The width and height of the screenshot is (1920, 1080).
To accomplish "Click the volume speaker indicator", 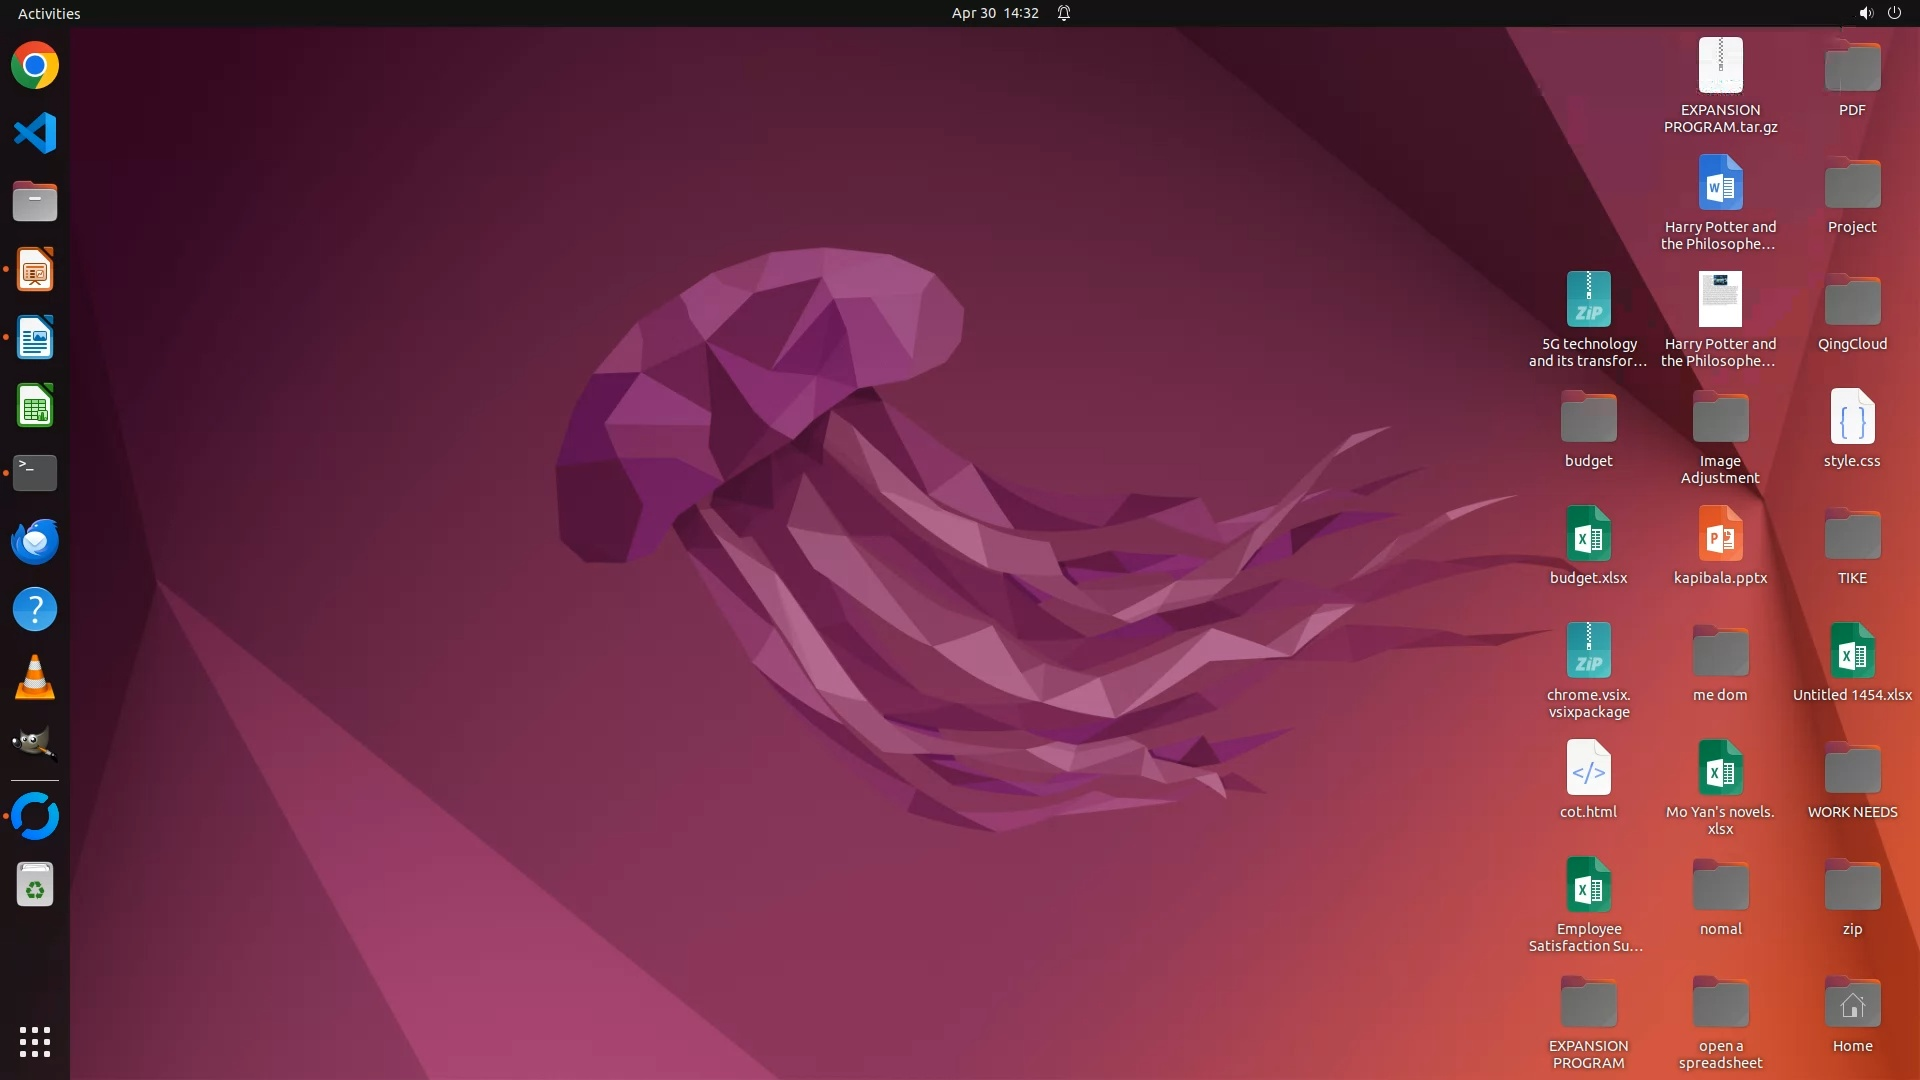I will [x=1865, y=13].
